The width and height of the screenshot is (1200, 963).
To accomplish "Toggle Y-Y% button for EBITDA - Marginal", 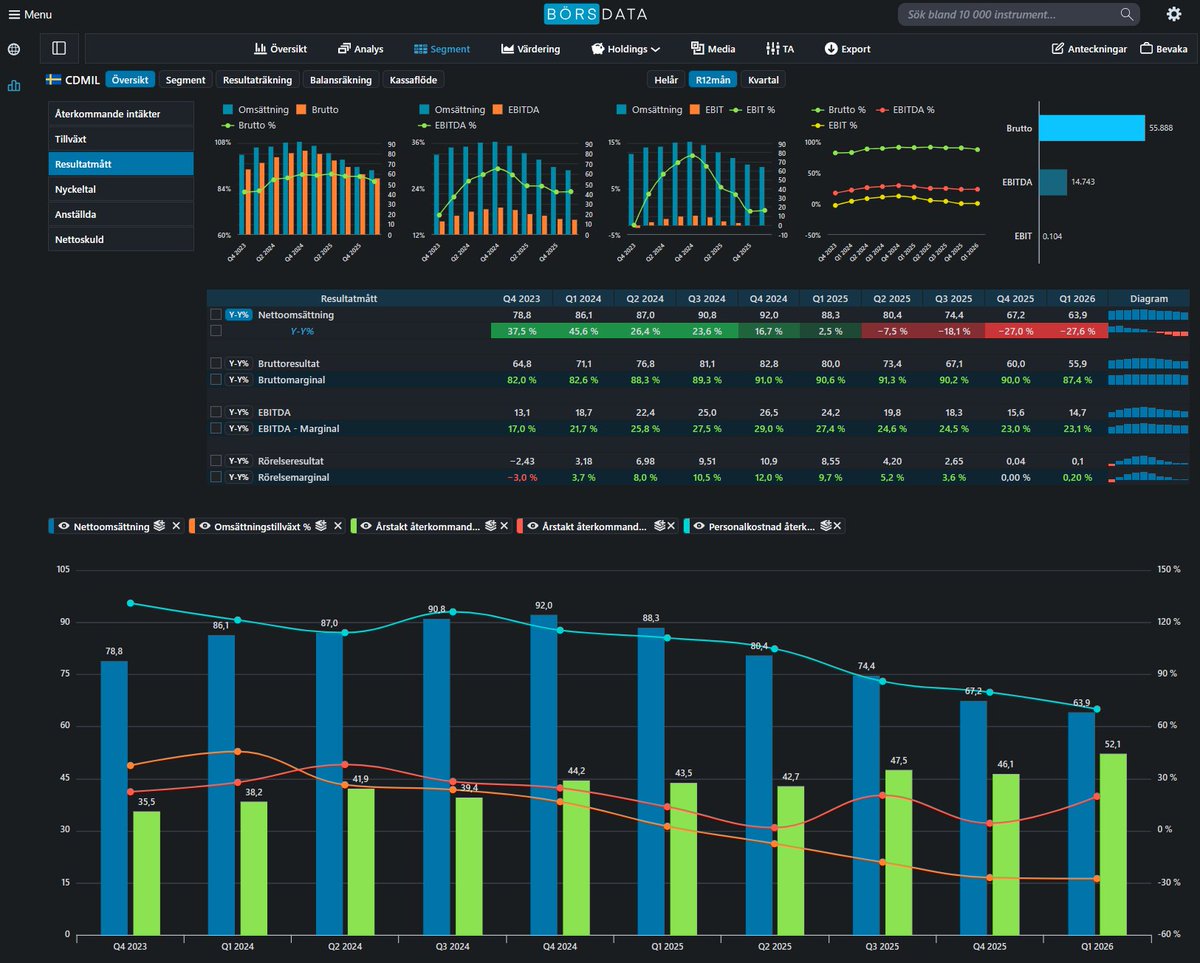I will tap(238, 428).
